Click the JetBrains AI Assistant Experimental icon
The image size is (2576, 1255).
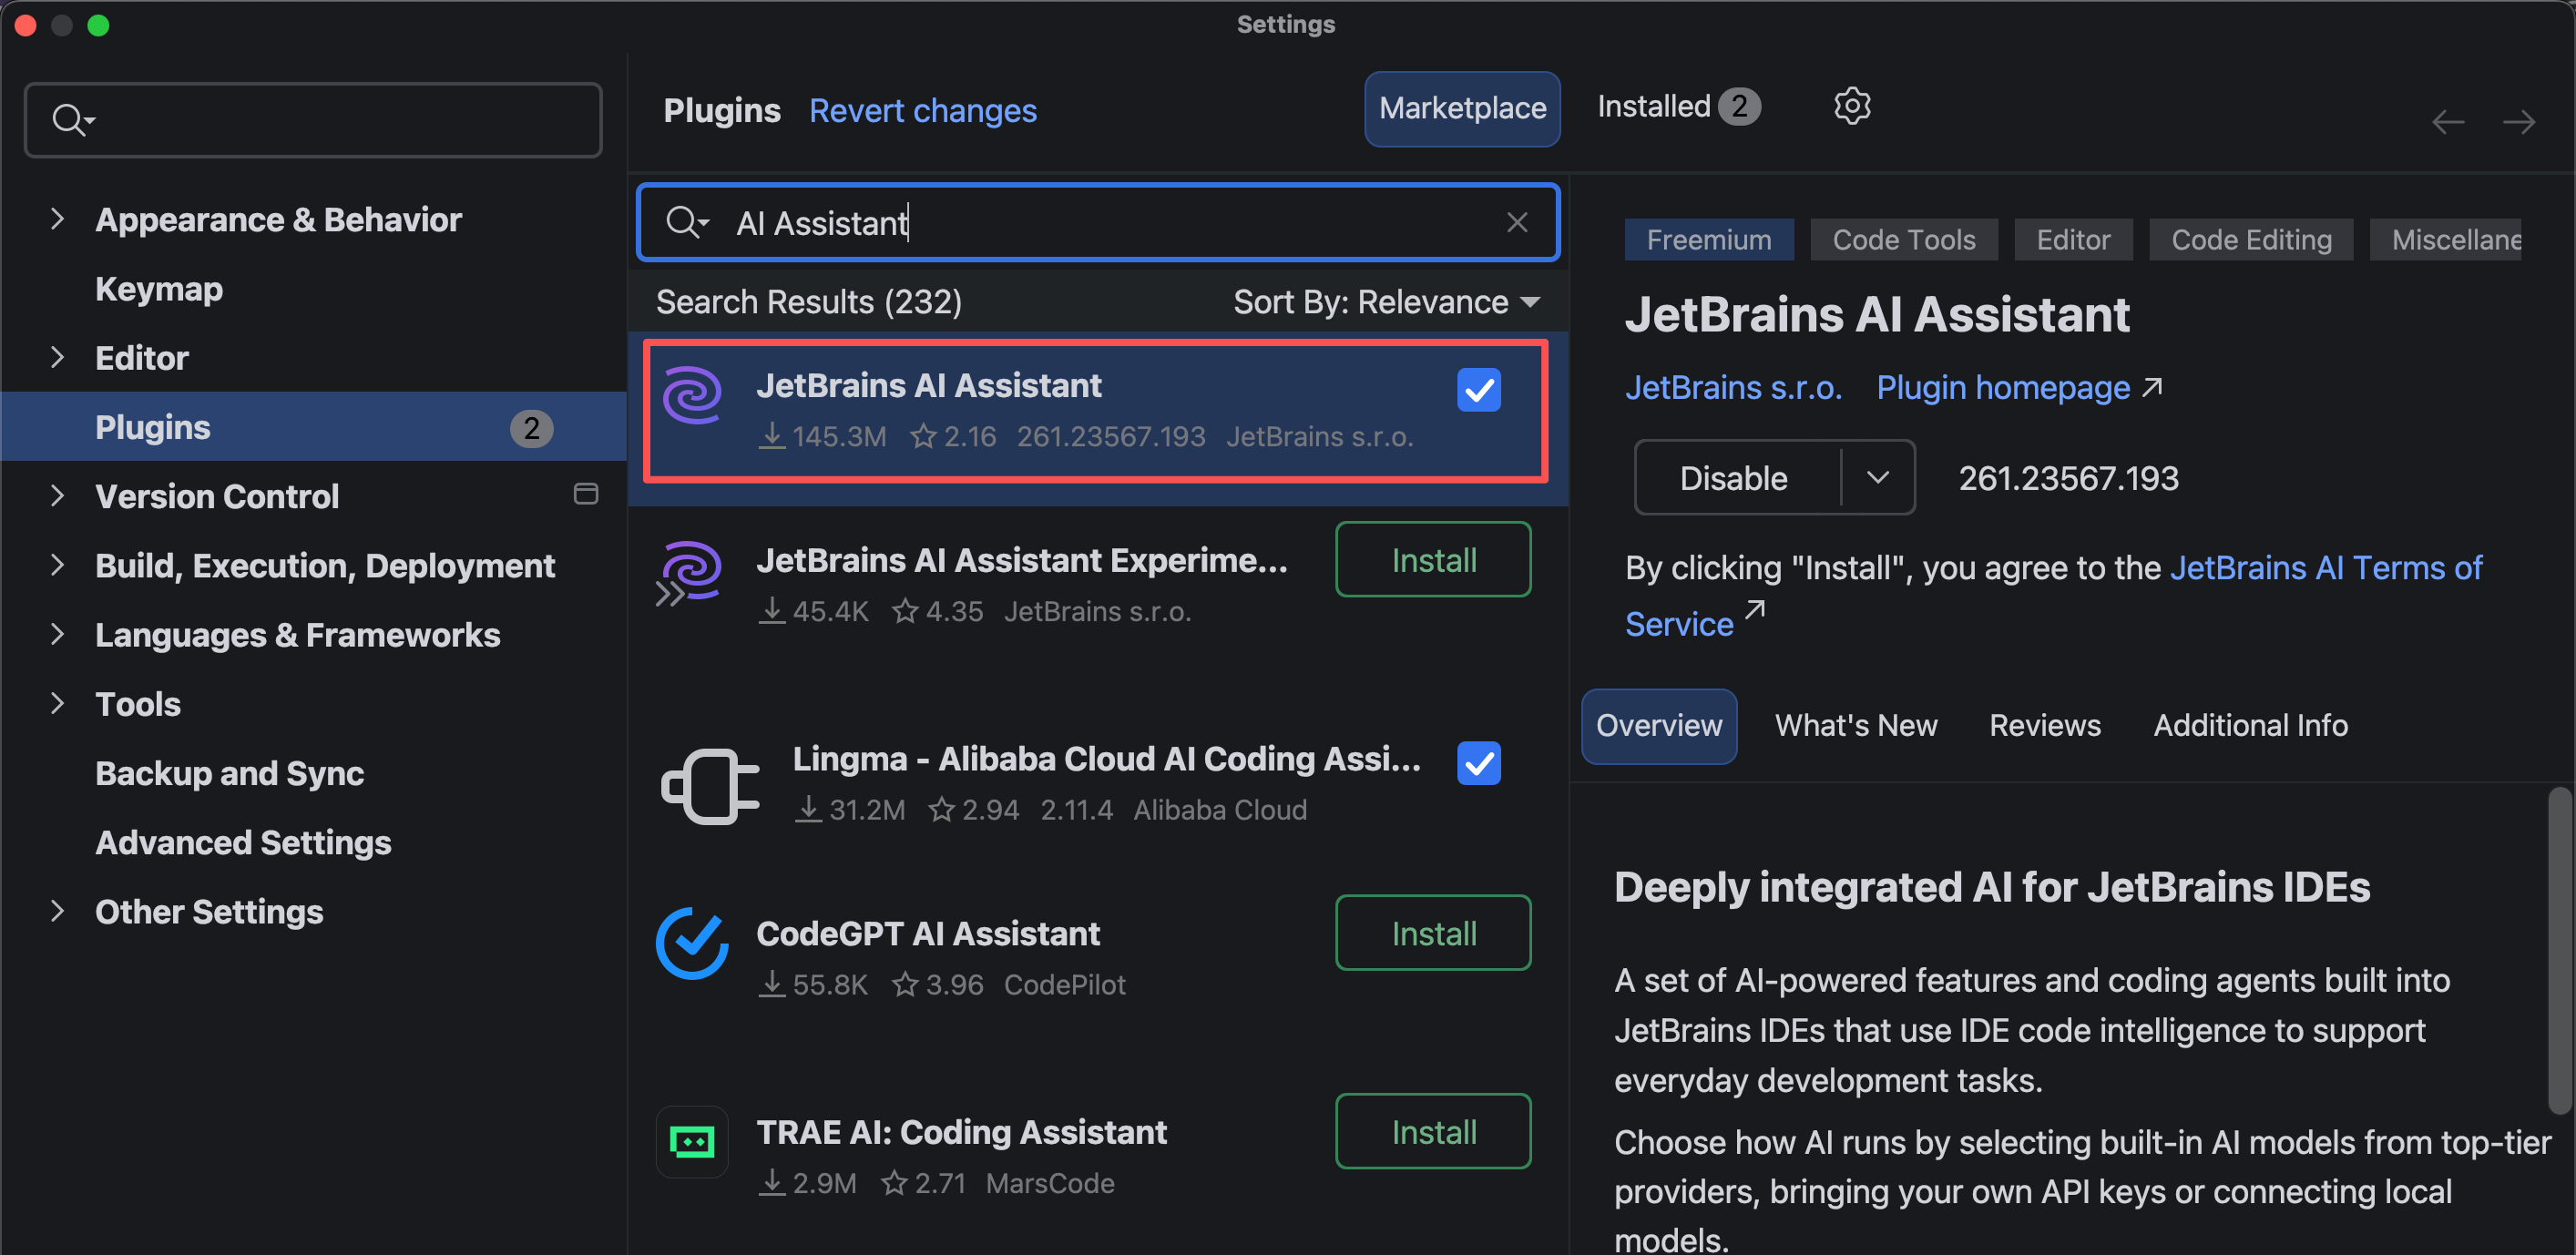[690, 572]
